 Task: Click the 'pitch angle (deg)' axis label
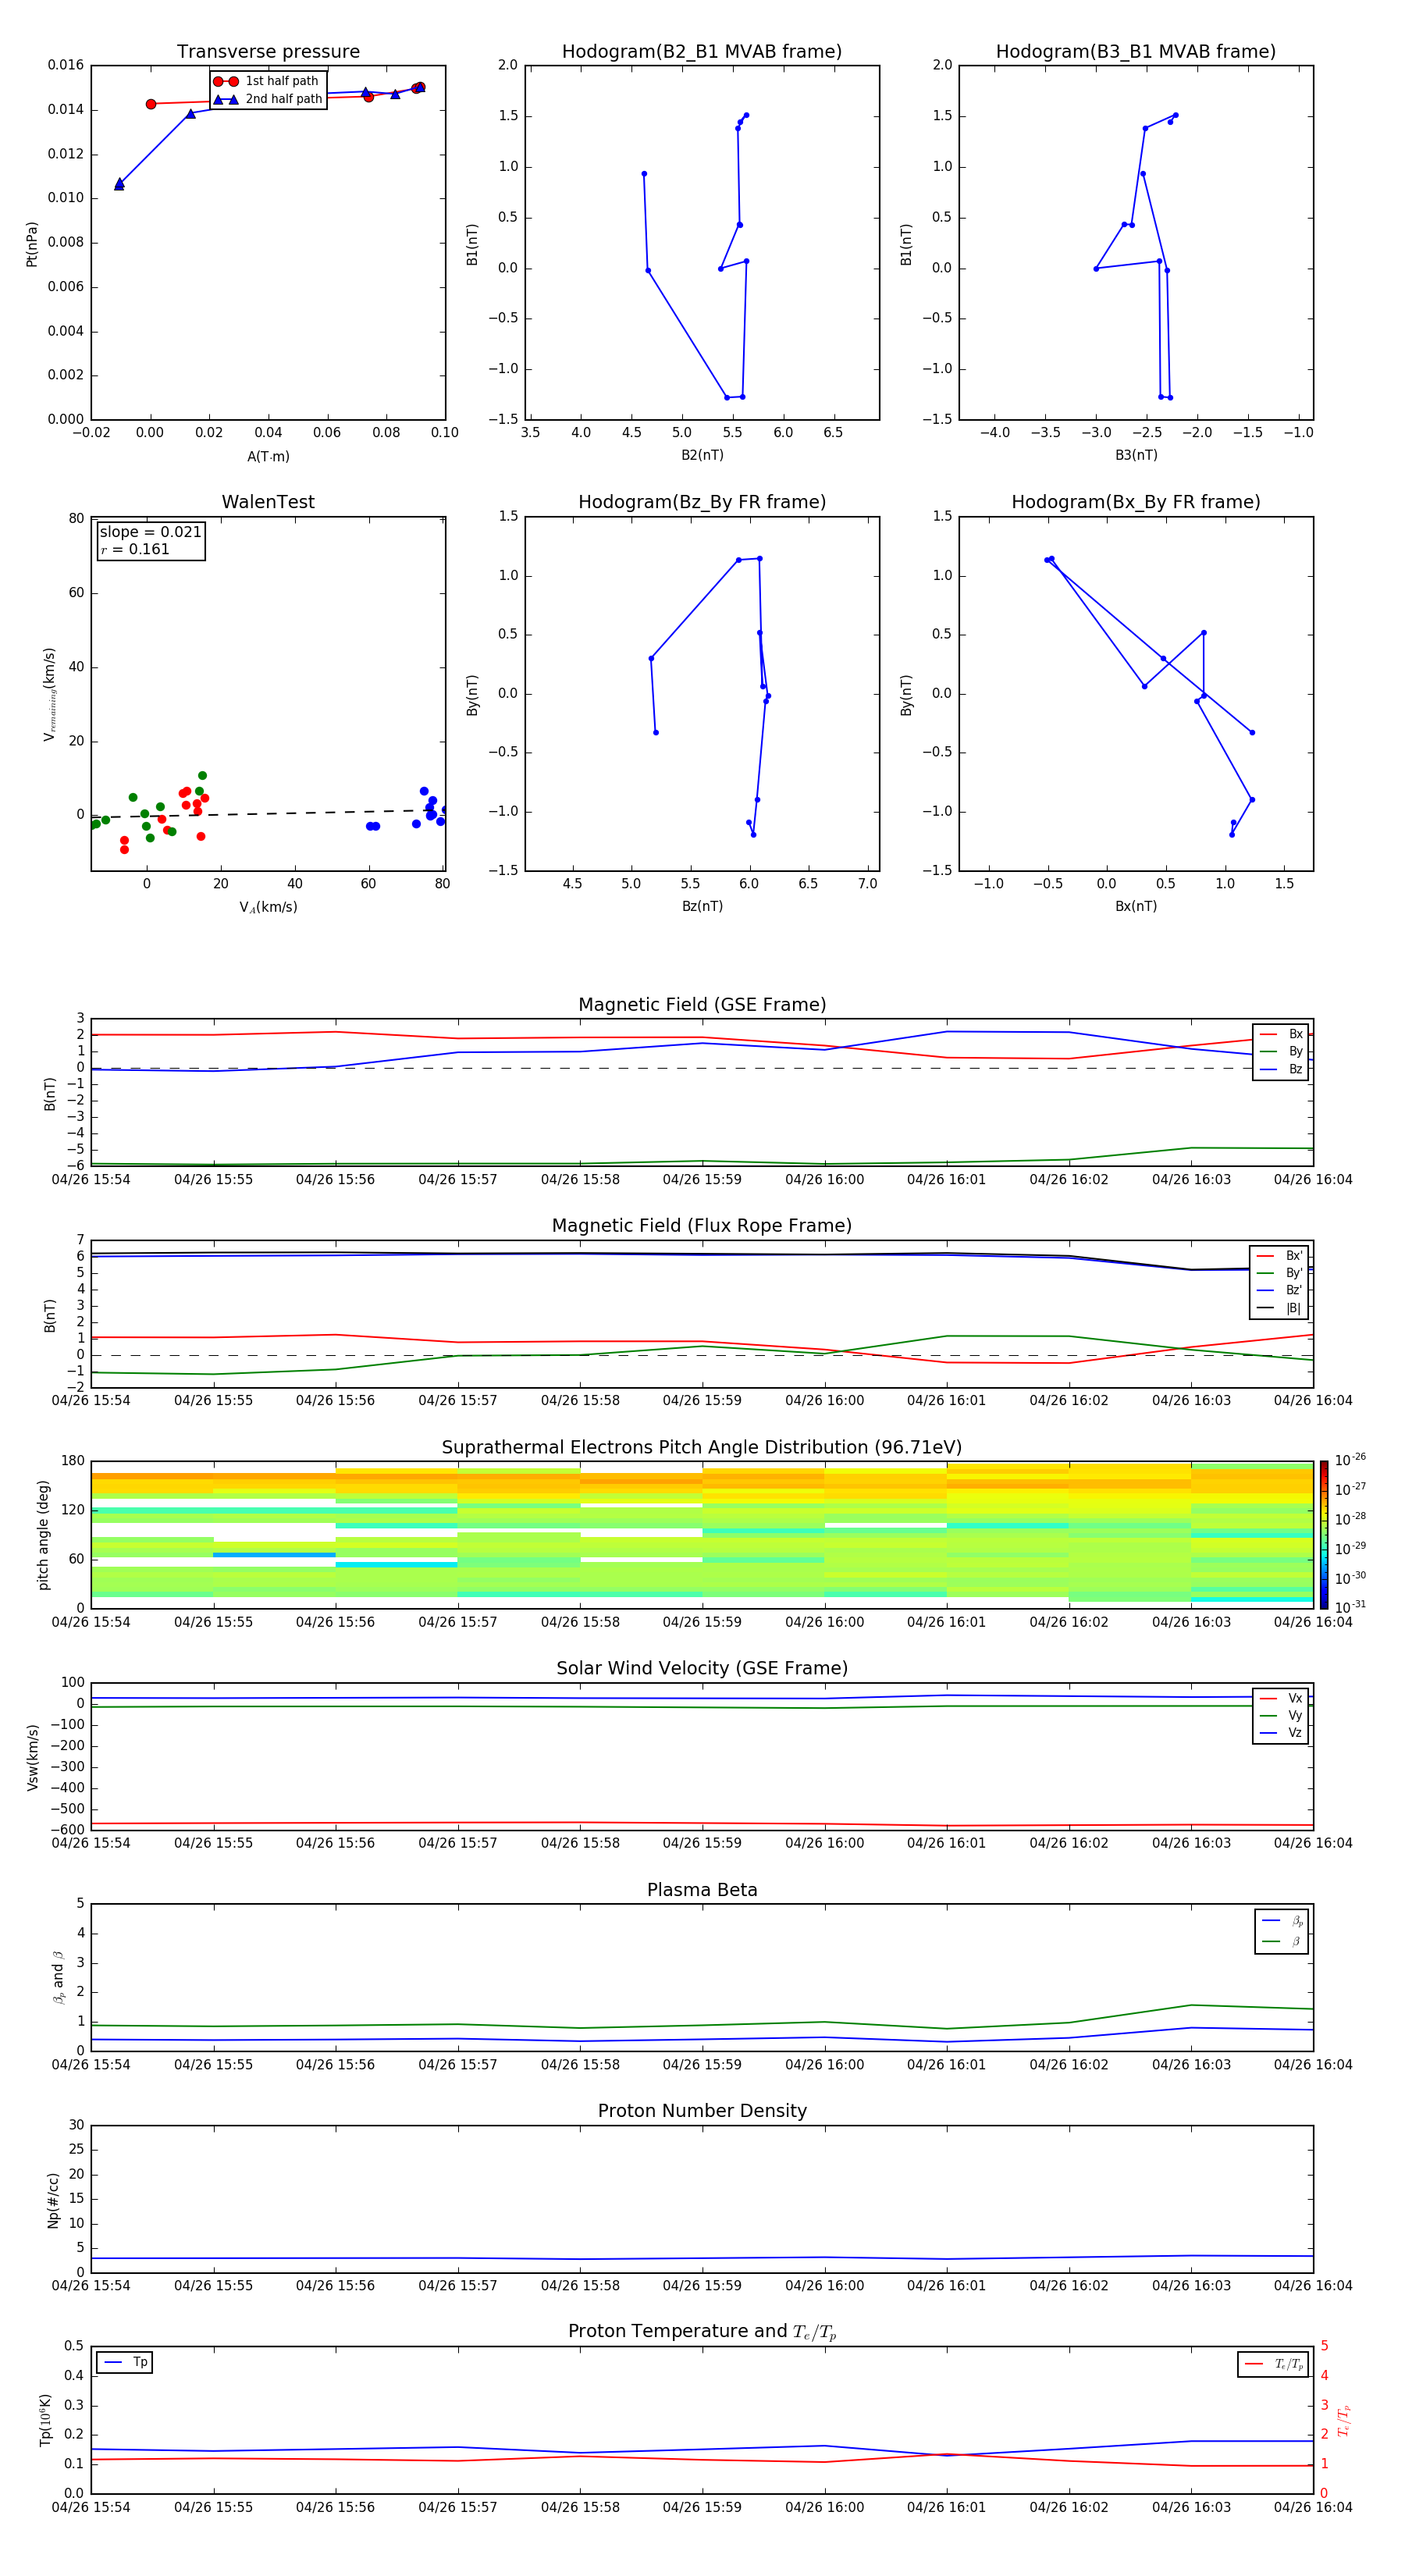click(x=43, y=1535)
